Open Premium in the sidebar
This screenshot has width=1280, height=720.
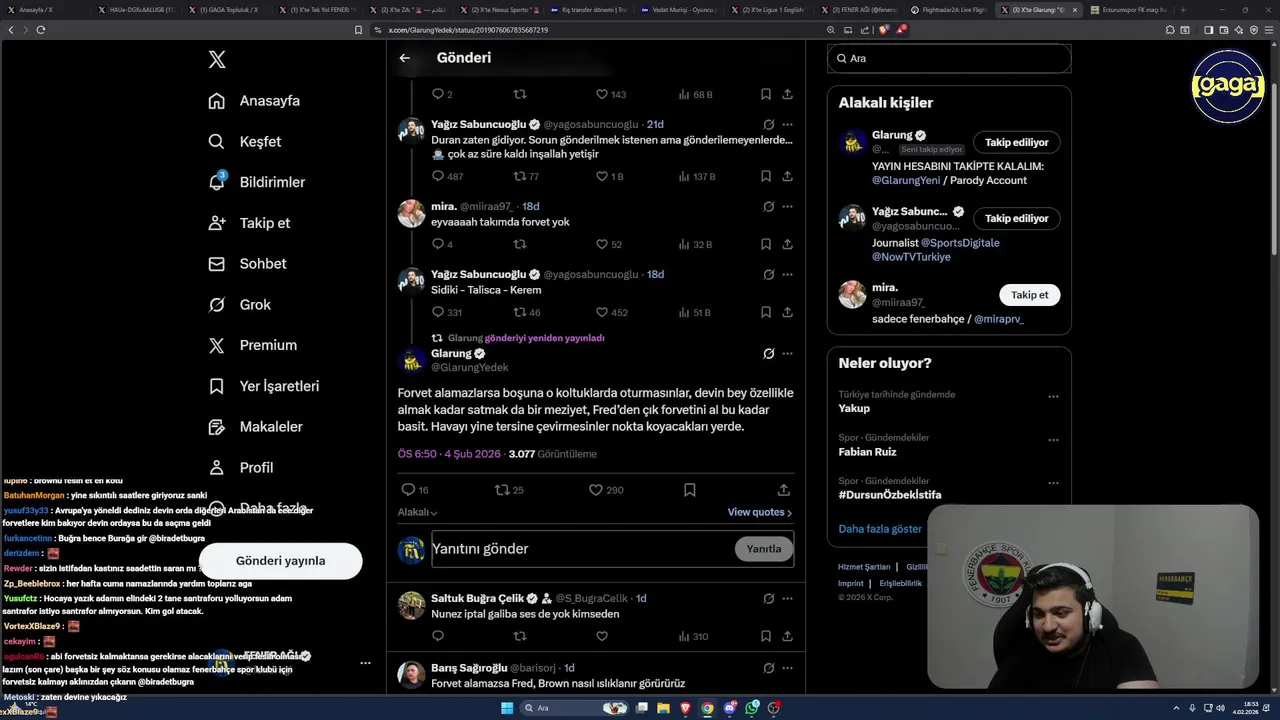(x=252, y=345)
